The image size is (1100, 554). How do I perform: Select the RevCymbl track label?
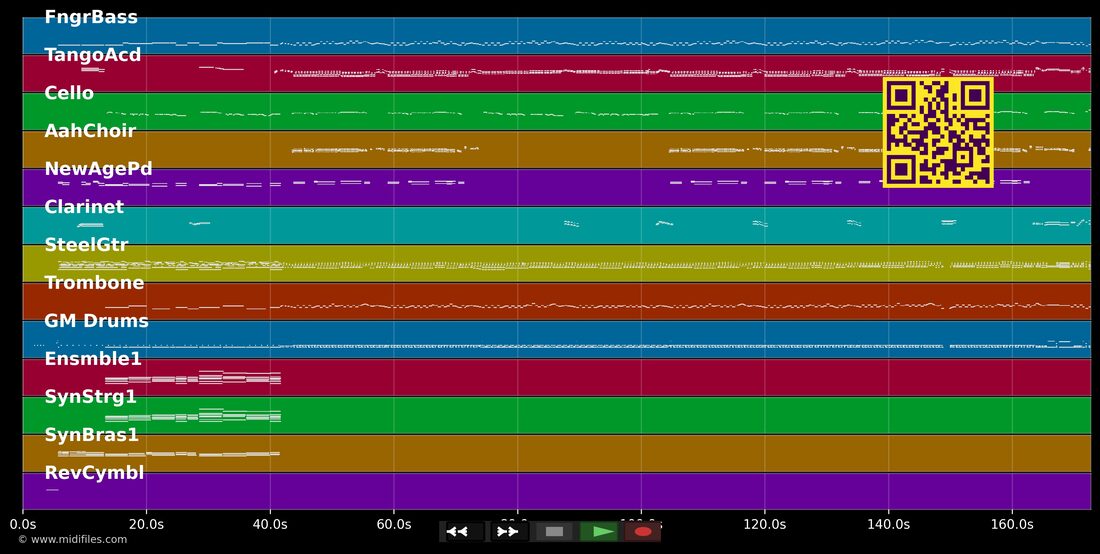pyautogui.click(x=94, y=473)
